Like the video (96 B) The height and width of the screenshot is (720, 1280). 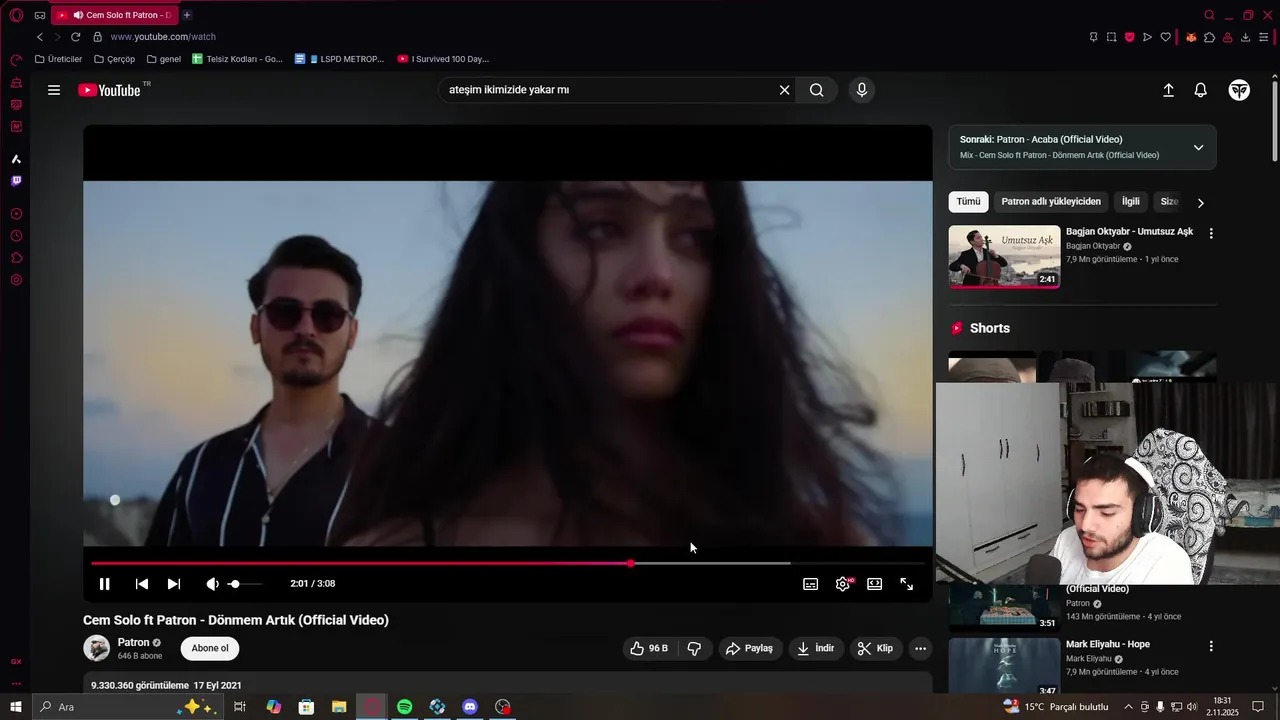point(649,648)
